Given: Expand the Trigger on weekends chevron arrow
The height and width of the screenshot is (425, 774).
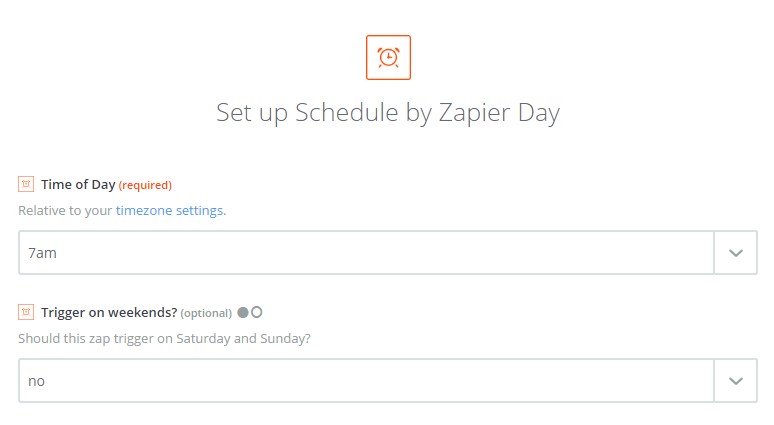Looking at the screenshot, I should [735, 381].
